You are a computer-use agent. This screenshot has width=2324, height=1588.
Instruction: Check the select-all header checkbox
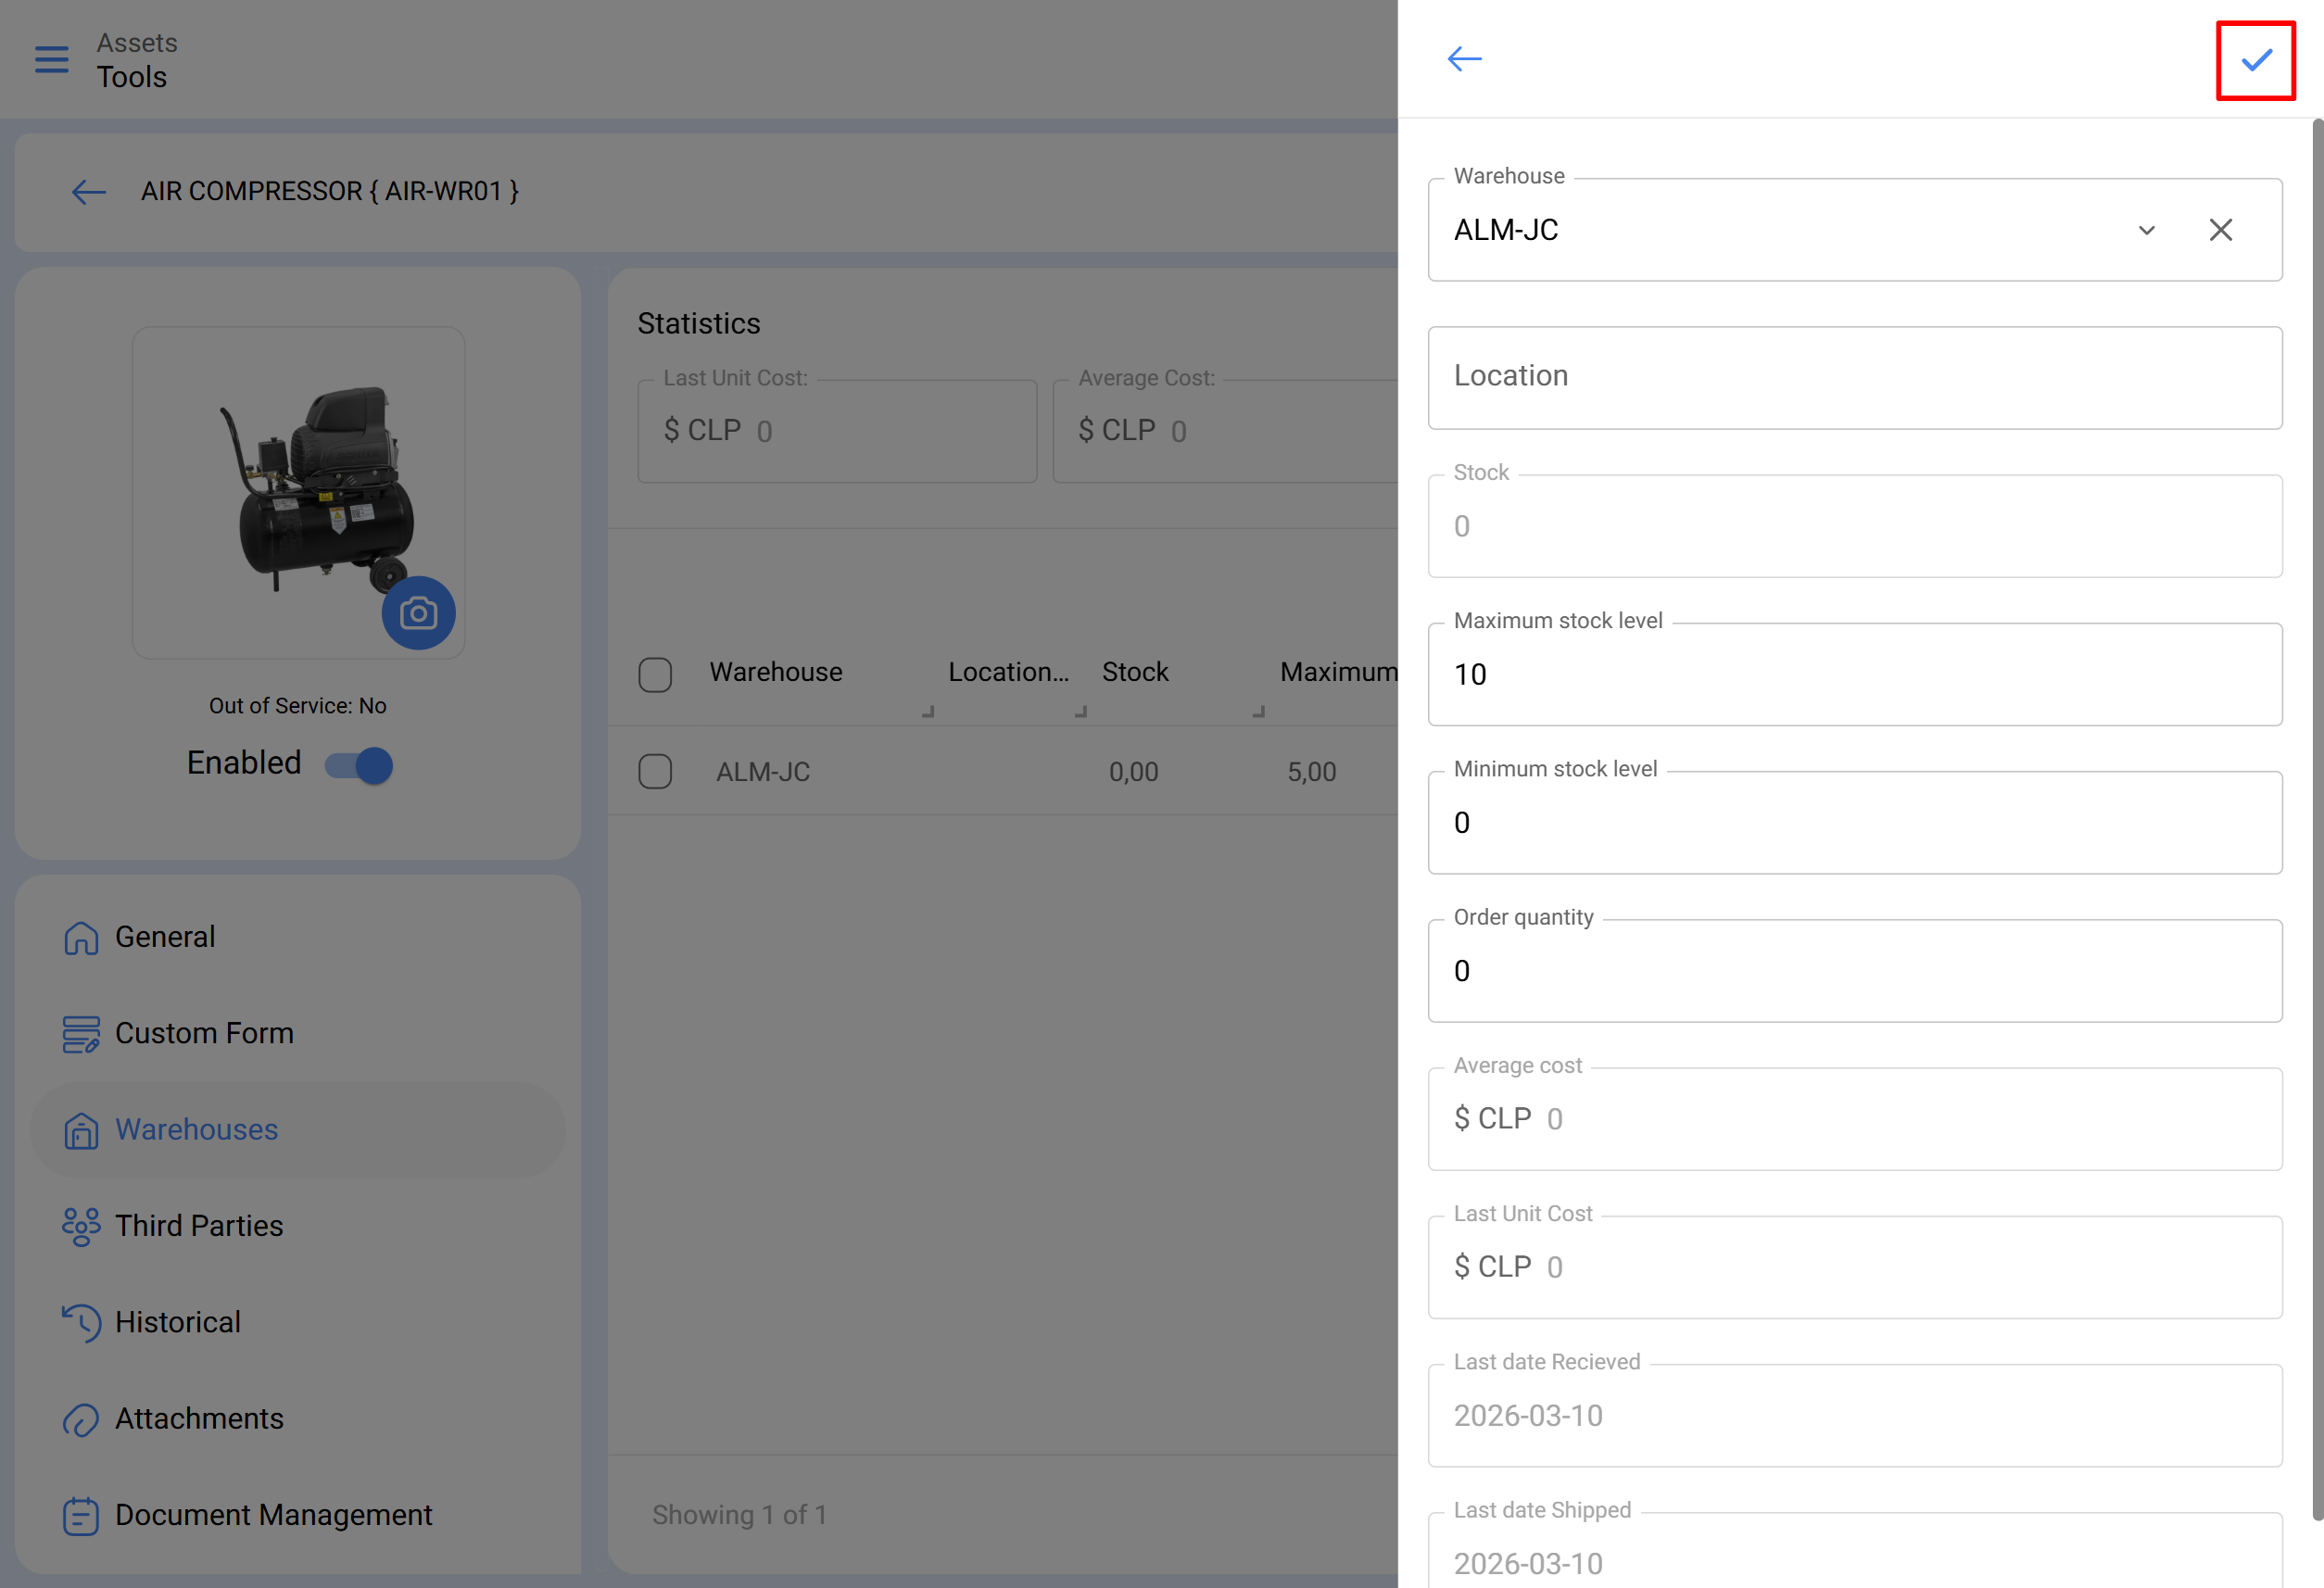click(x=655, y=674)
